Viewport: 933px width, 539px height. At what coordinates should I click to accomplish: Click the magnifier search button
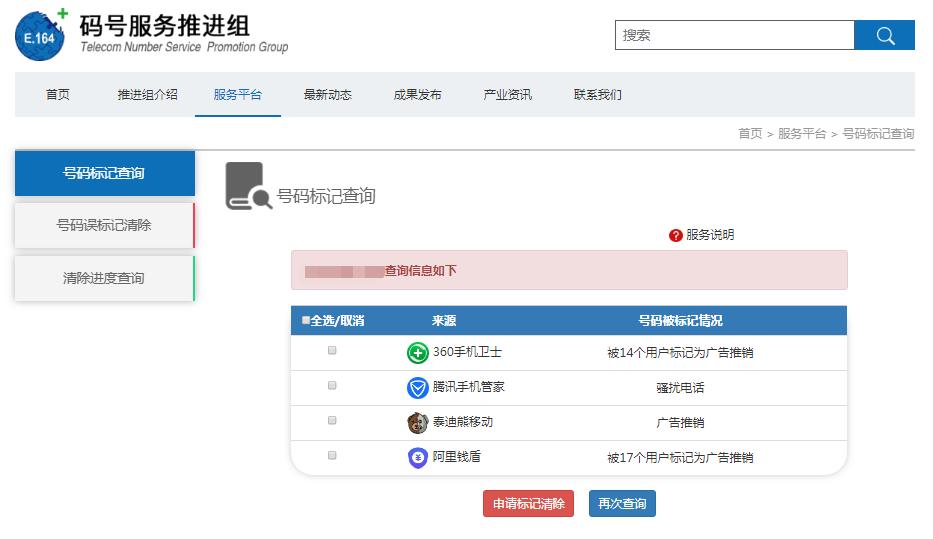(x=884, y=35)
